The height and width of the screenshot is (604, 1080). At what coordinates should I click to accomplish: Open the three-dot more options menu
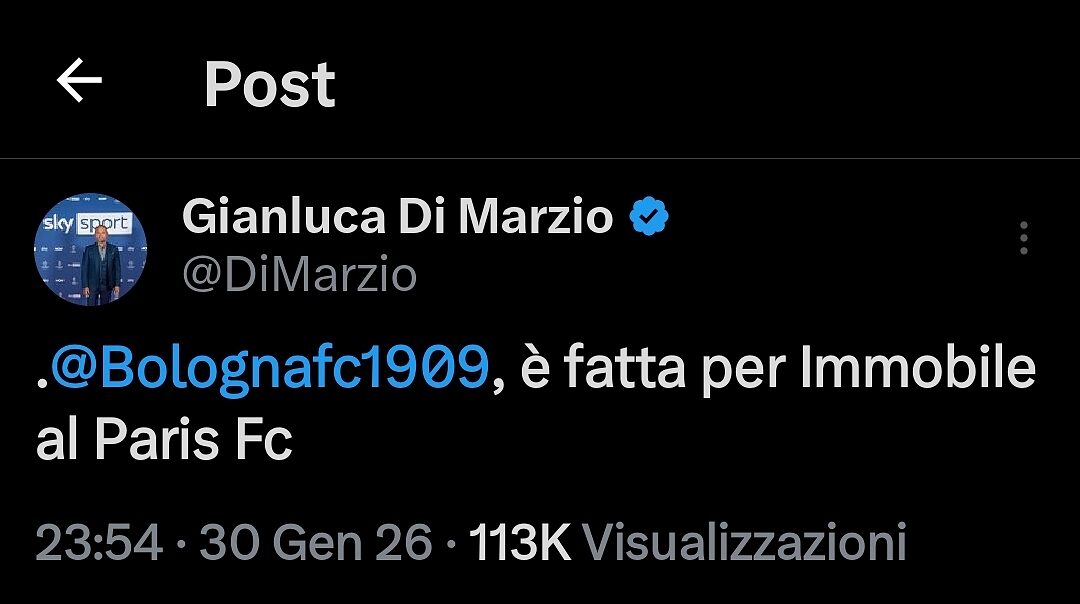coord(1023,238)
